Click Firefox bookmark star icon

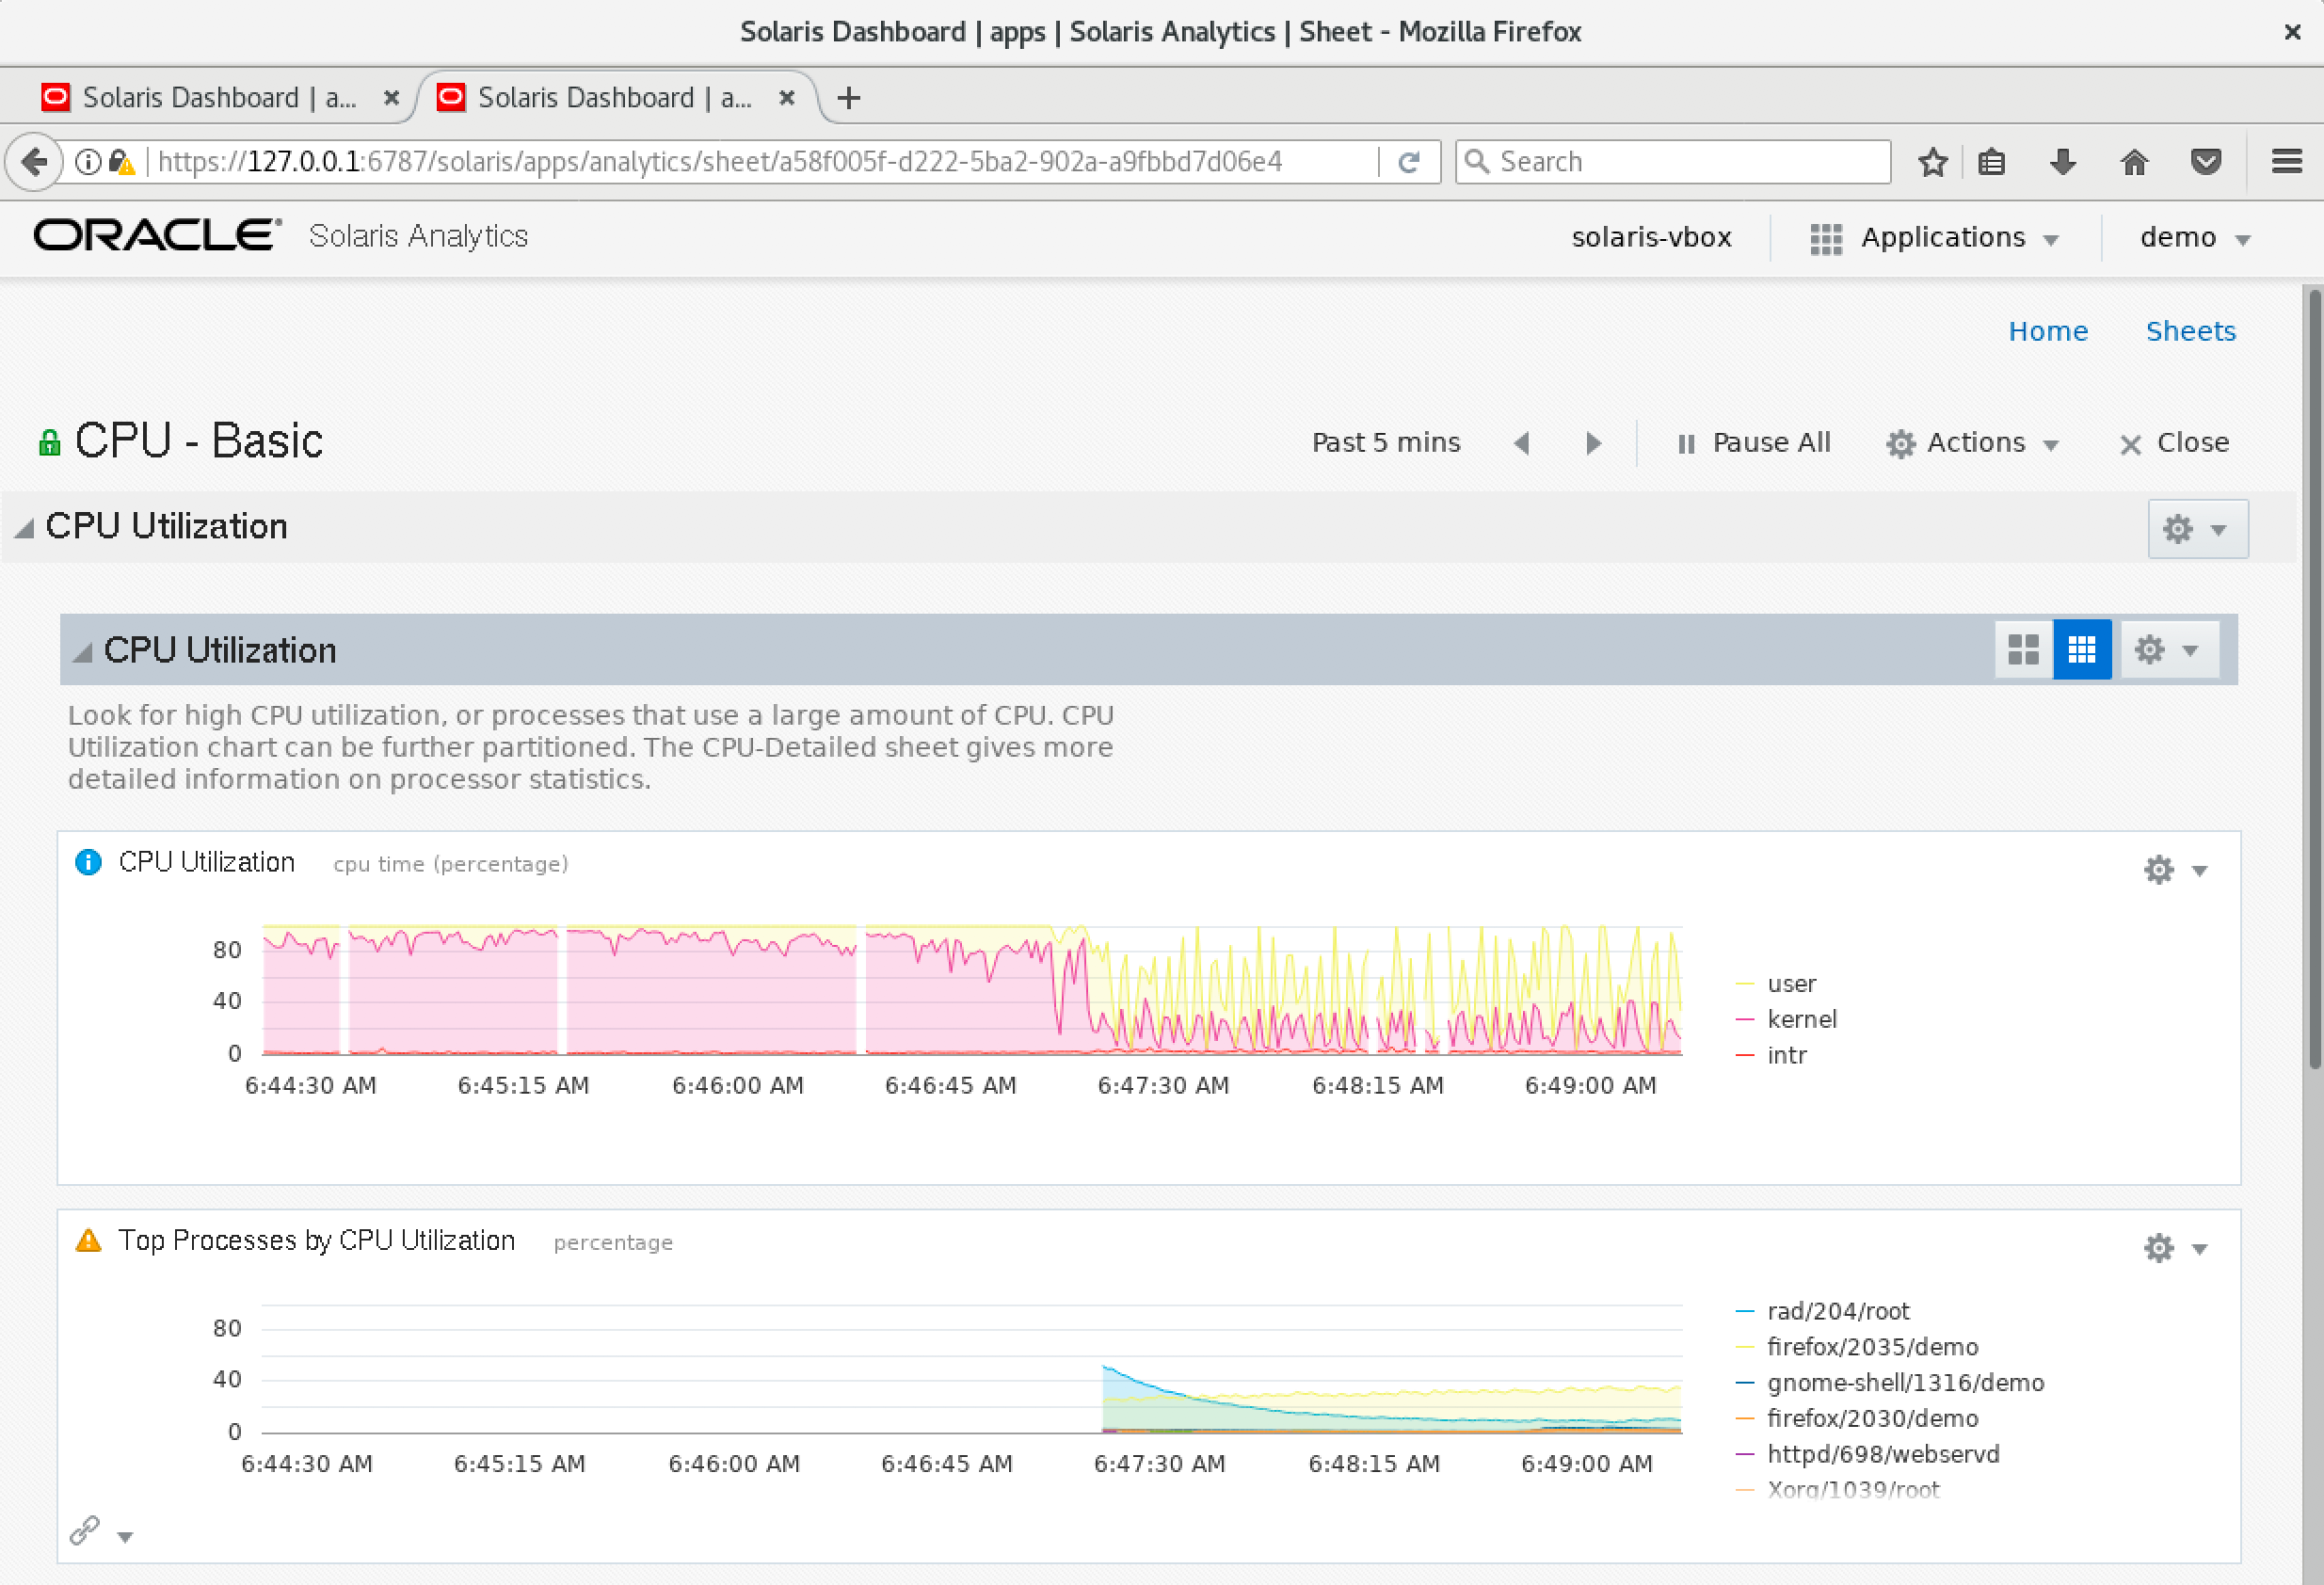(x=1932, y=162)
